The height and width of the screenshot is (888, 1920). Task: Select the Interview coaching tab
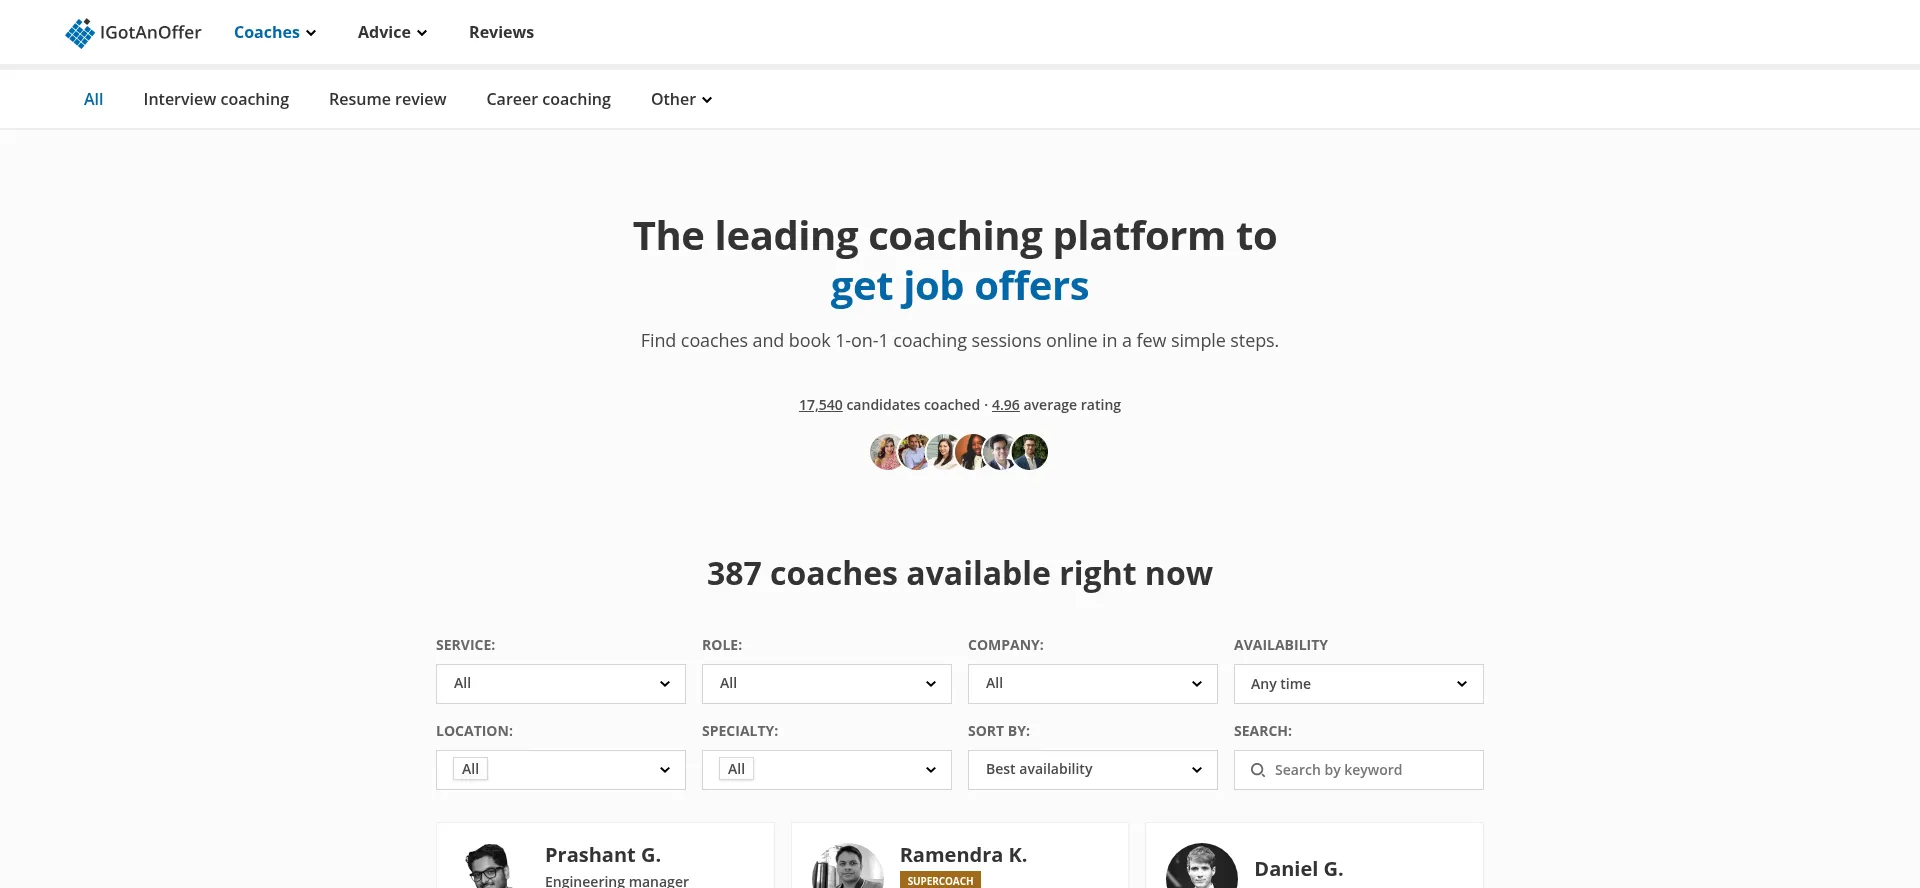click(x=216, y=99)
